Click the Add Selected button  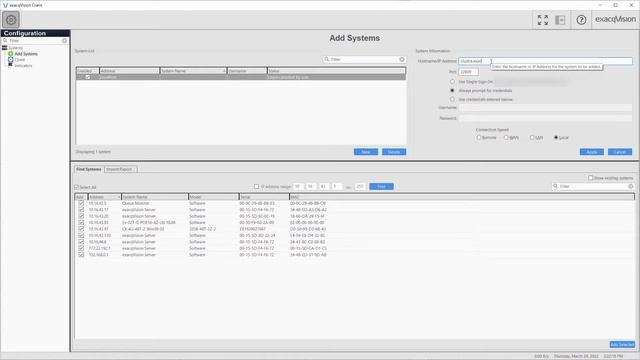click(622, 345)
